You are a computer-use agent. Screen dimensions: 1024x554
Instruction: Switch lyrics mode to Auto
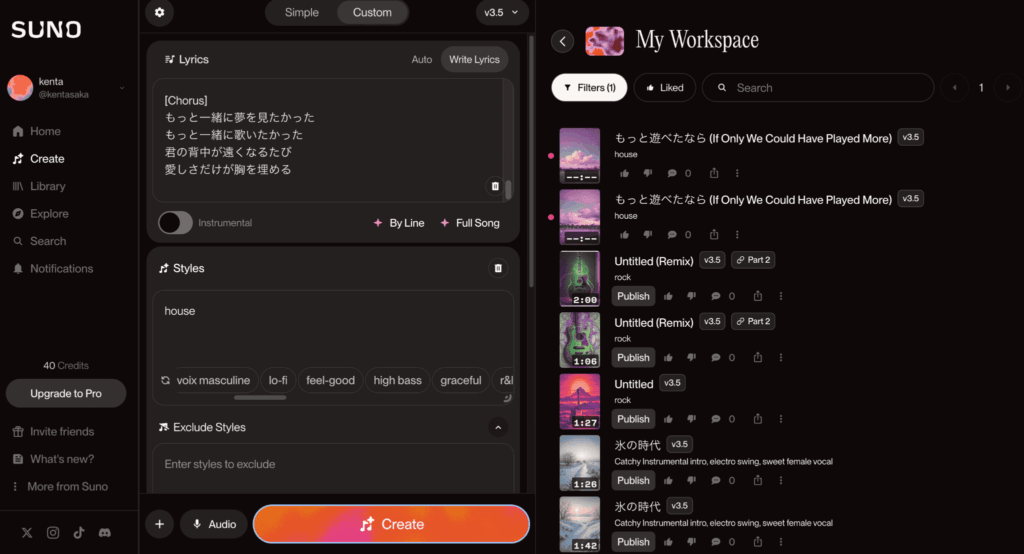421,59
